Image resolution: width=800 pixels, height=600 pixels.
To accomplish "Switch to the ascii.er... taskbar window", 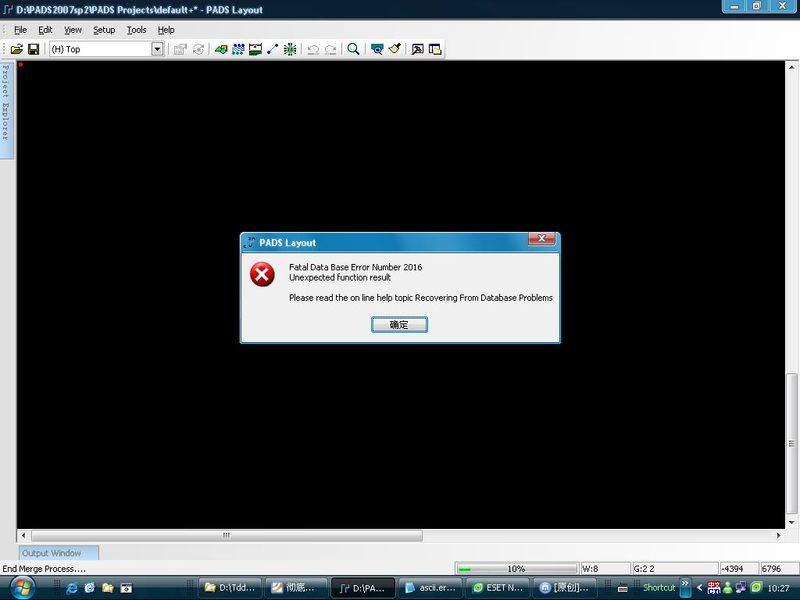I will pyautogui.click(x=431, y=588).
